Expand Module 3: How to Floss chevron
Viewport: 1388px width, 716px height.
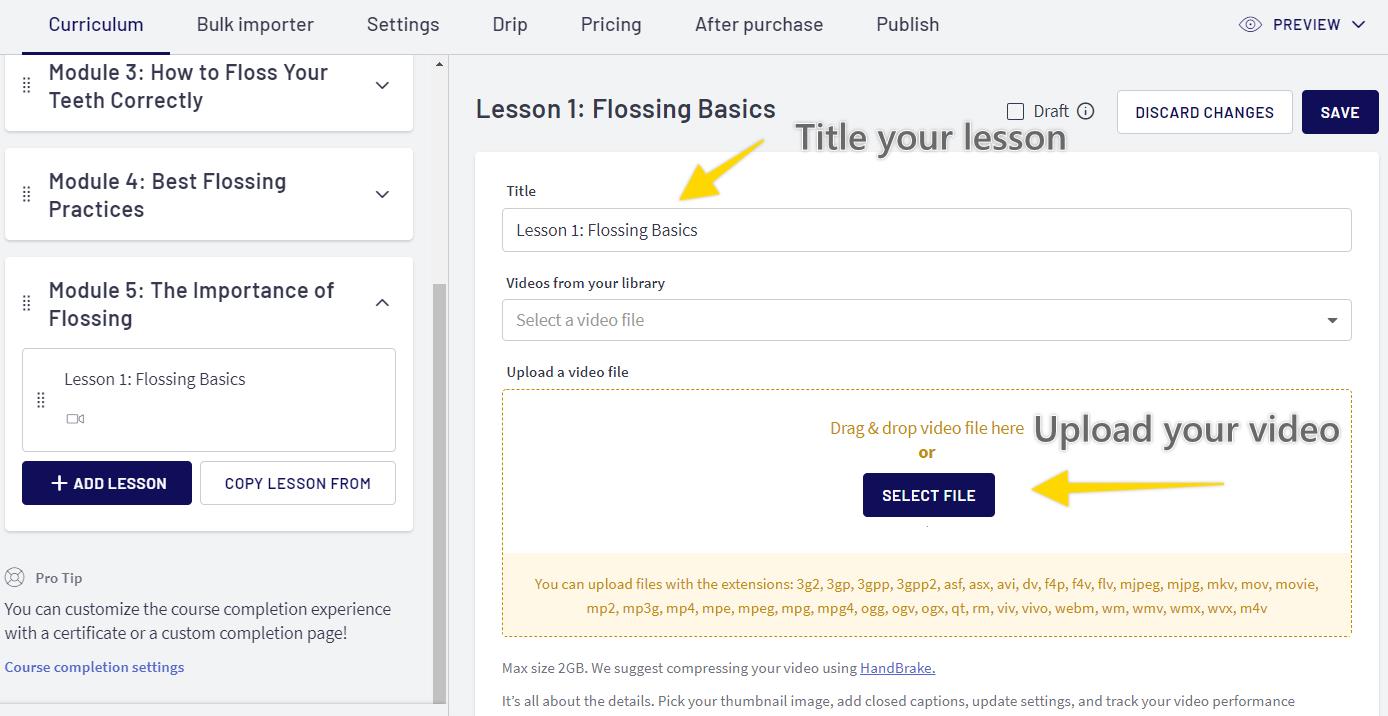382,86
